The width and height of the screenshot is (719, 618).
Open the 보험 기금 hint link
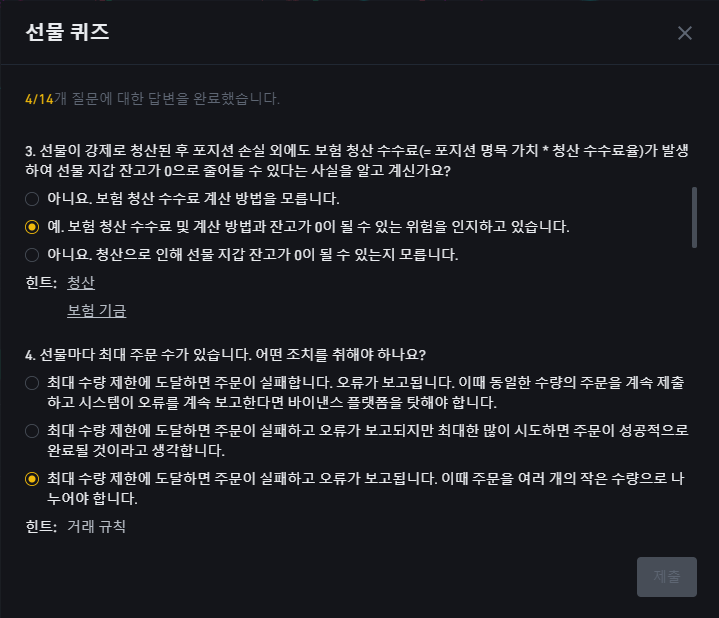[97, 311]
